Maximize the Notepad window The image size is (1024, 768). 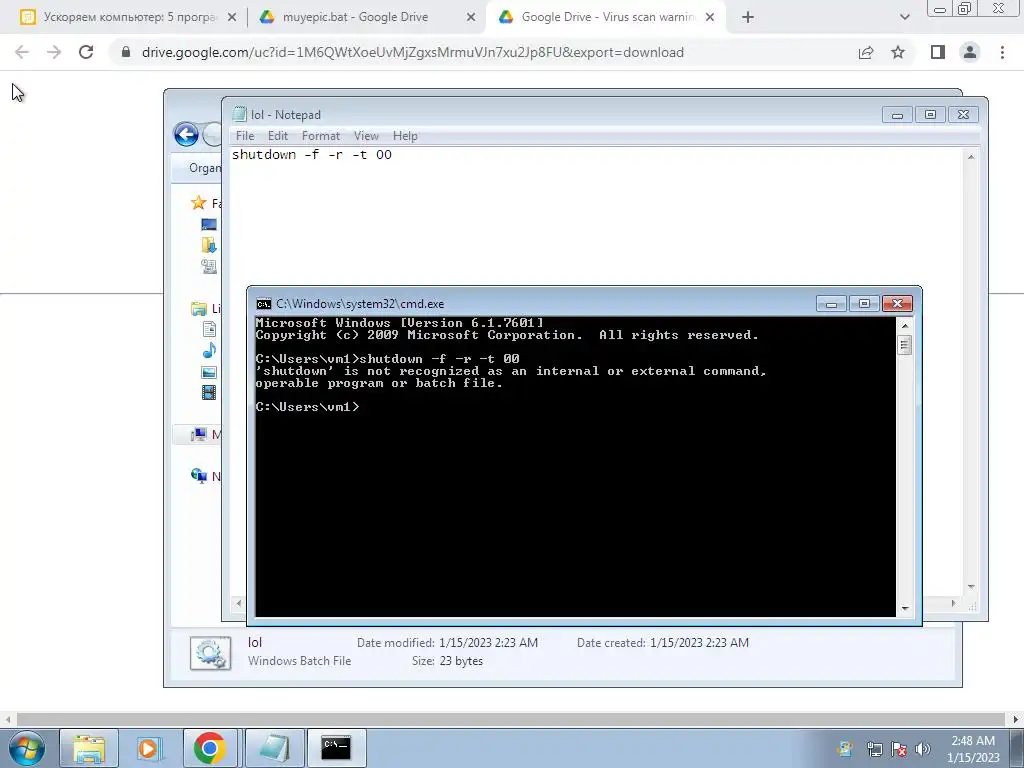(930, 115)
